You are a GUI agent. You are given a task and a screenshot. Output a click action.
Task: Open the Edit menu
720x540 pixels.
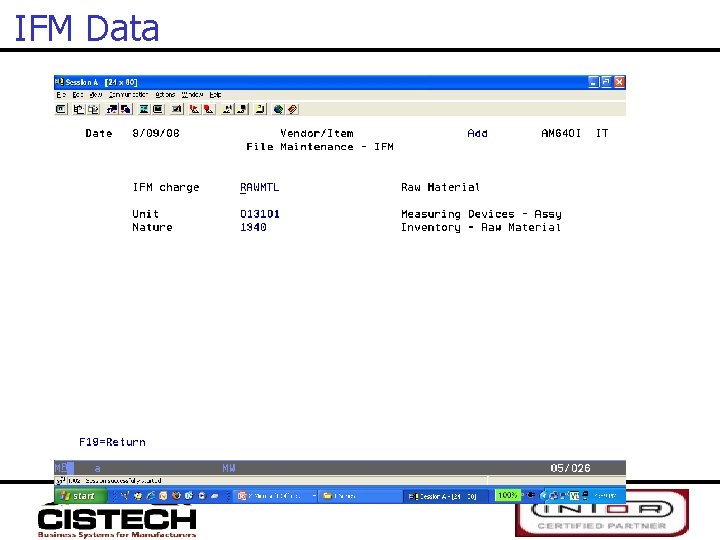78,95
